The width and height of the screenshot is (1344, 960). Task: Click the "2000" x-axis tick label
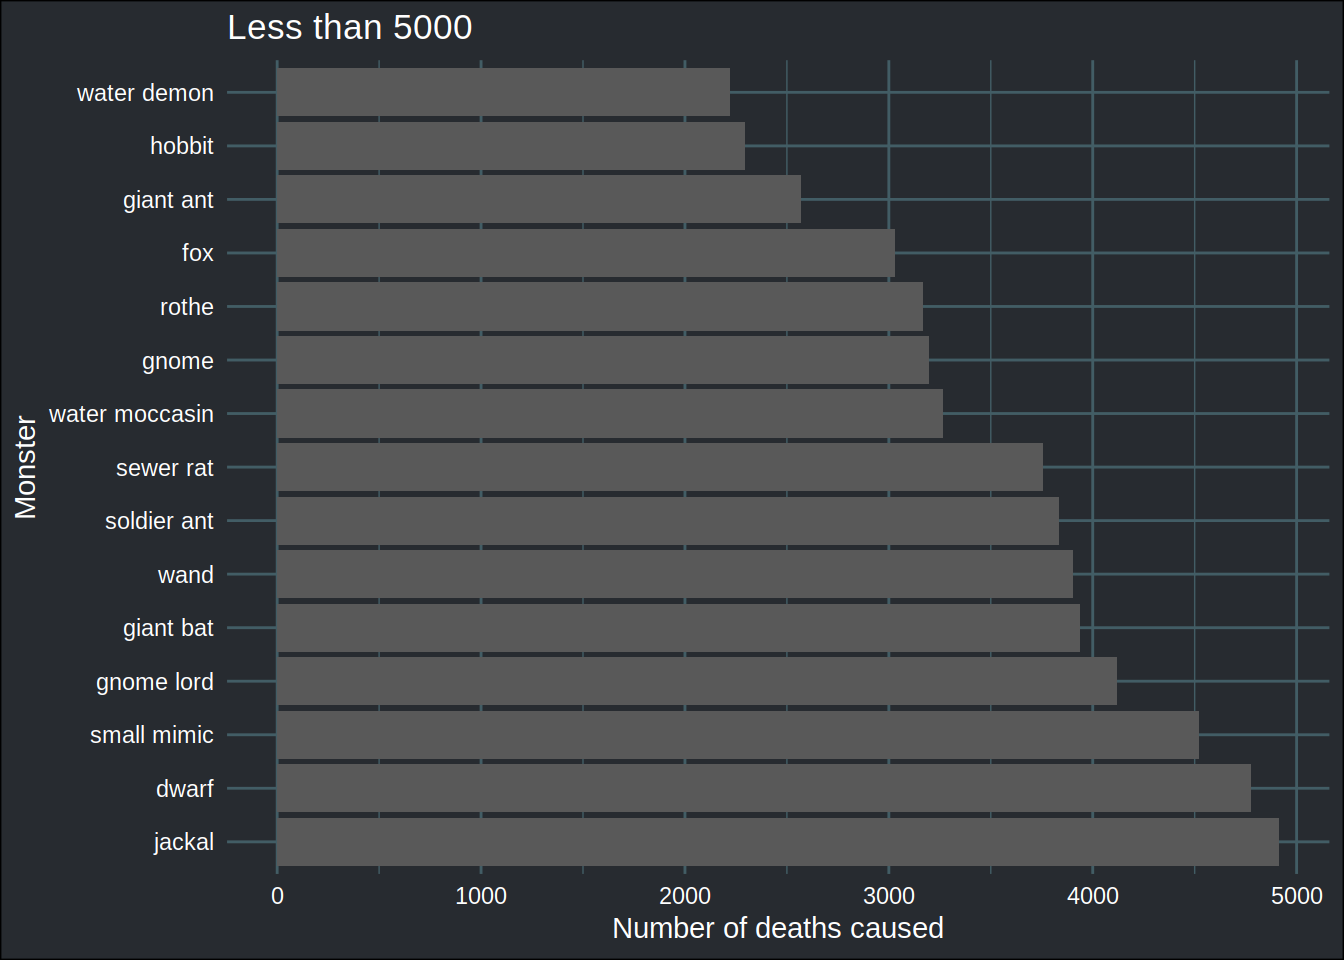685,896
